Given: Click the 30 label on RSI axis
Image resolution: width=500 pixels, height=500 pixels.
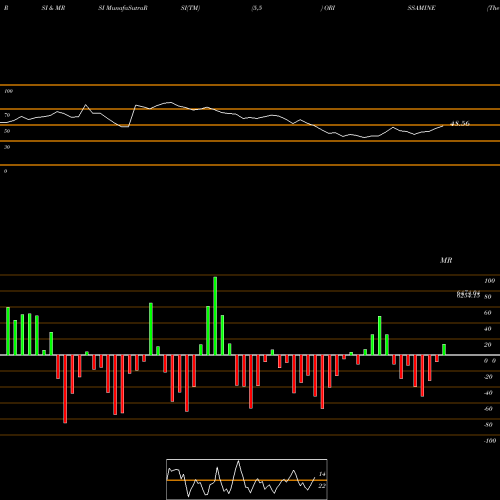Looking at the screenshot, I should pos(7,147).
